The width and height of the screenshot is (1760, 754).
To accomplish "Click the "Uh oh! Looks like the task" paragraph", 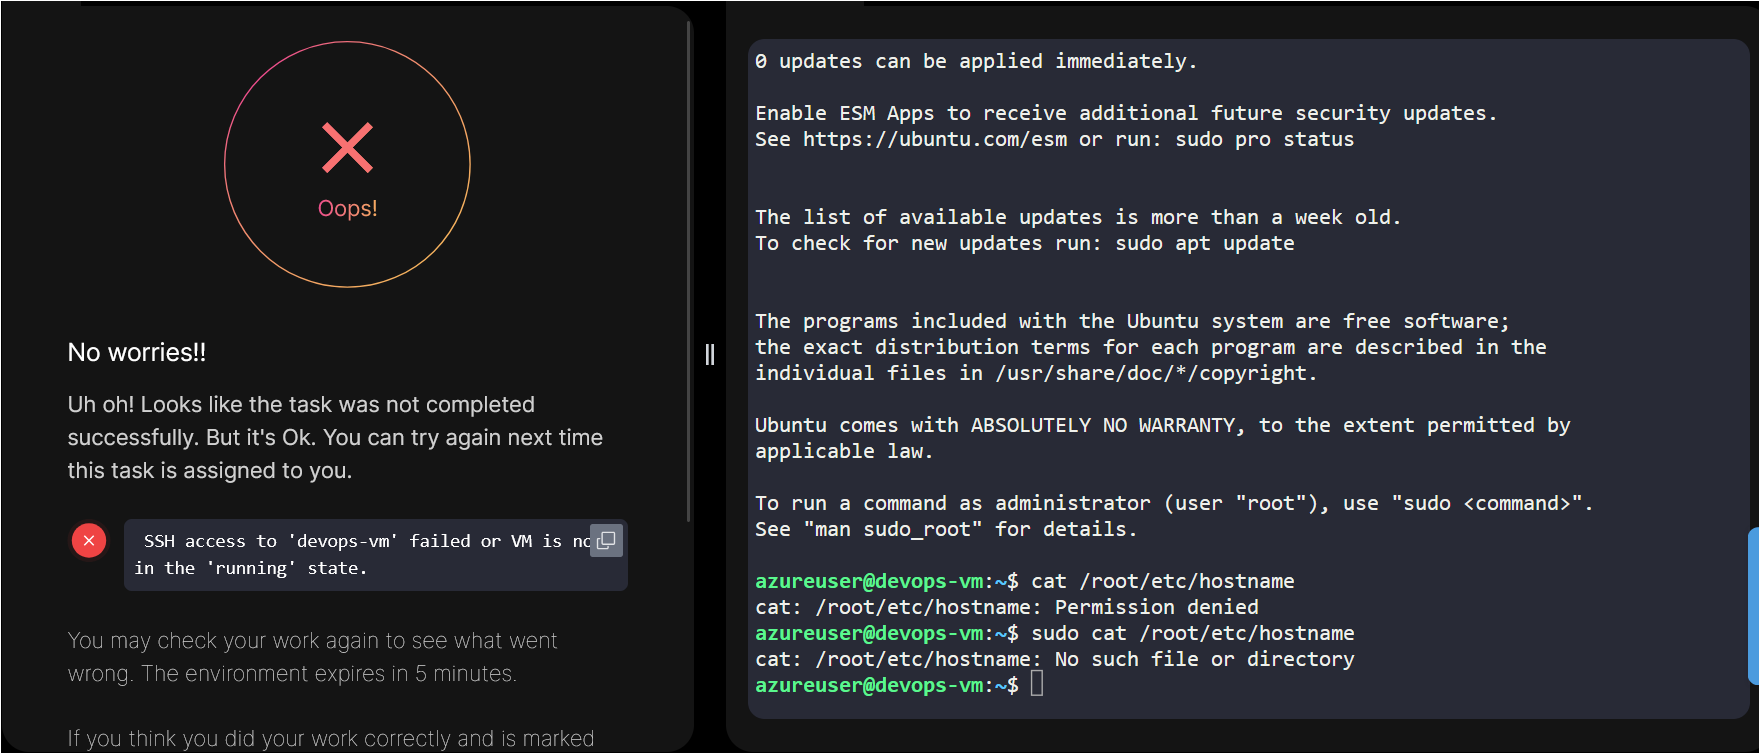I will (335, 437).
